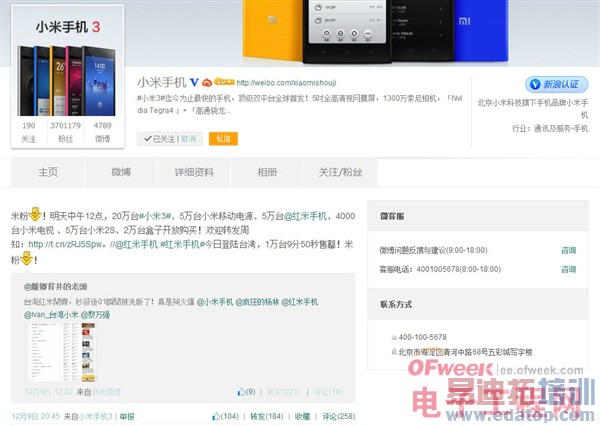Click 转发(221) on the original post
The image size is (600, 426).
pos(283,392)
